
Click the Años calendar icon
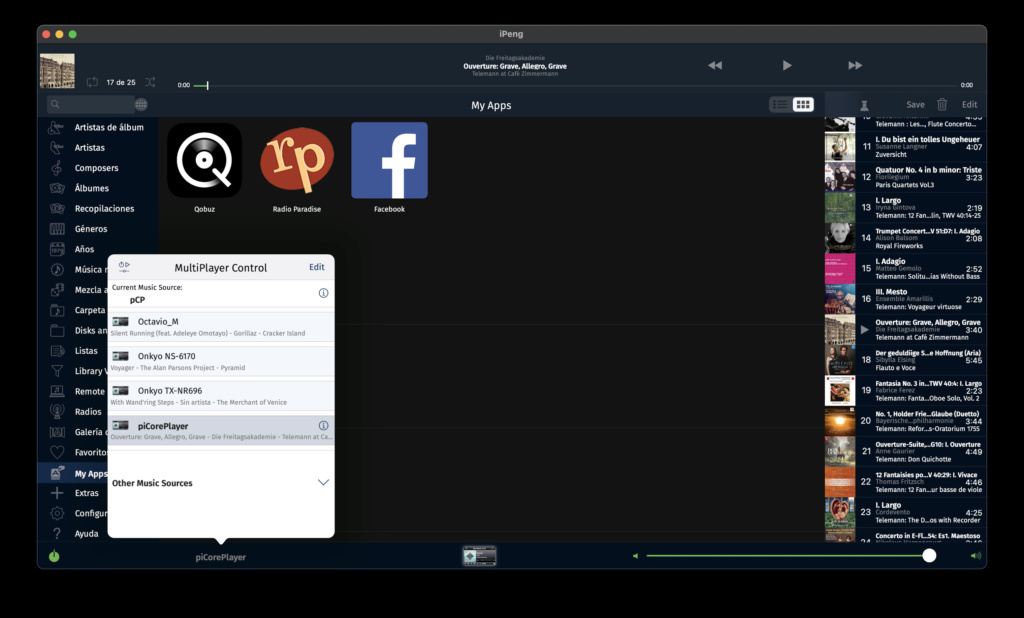click(x=57, y=249)
